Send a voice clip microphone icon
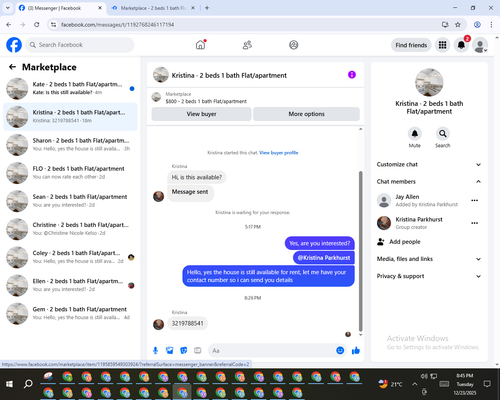Image resolution: width=500 pixels, height=400 pixels. 155,350
